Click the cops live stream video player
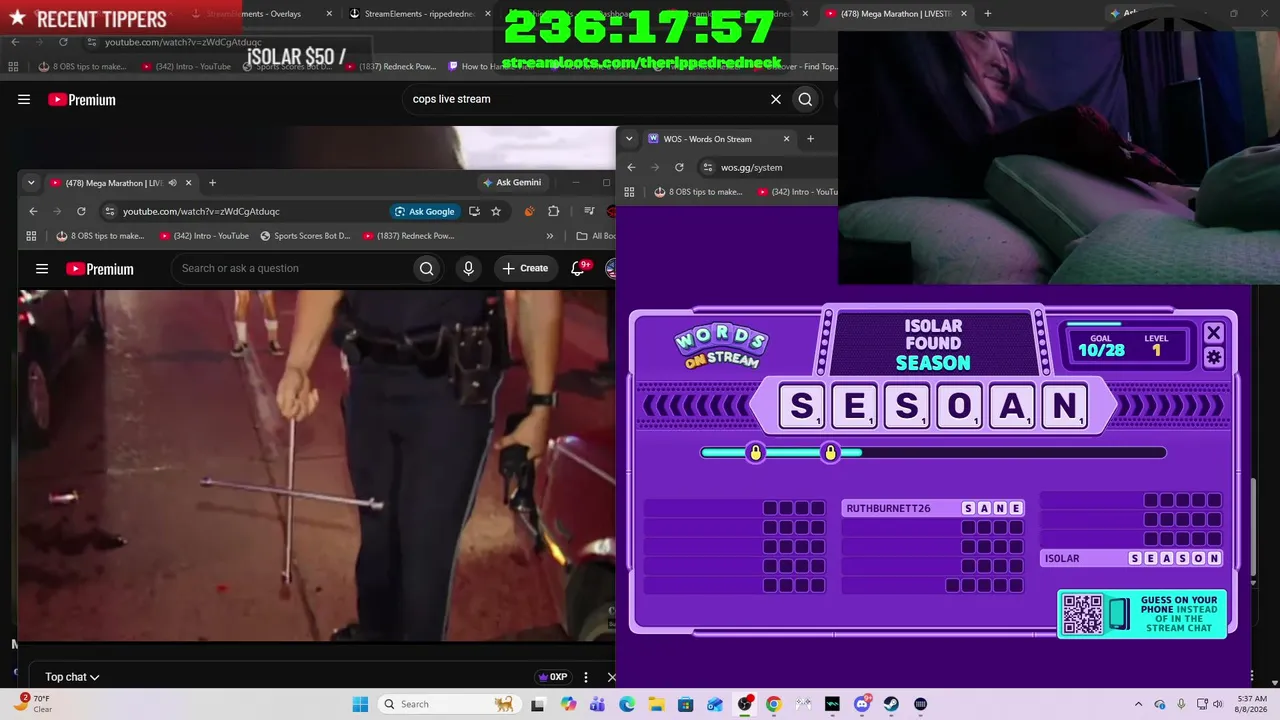The width and height of the screenshot is (1280, 720). tap(316, 465)
